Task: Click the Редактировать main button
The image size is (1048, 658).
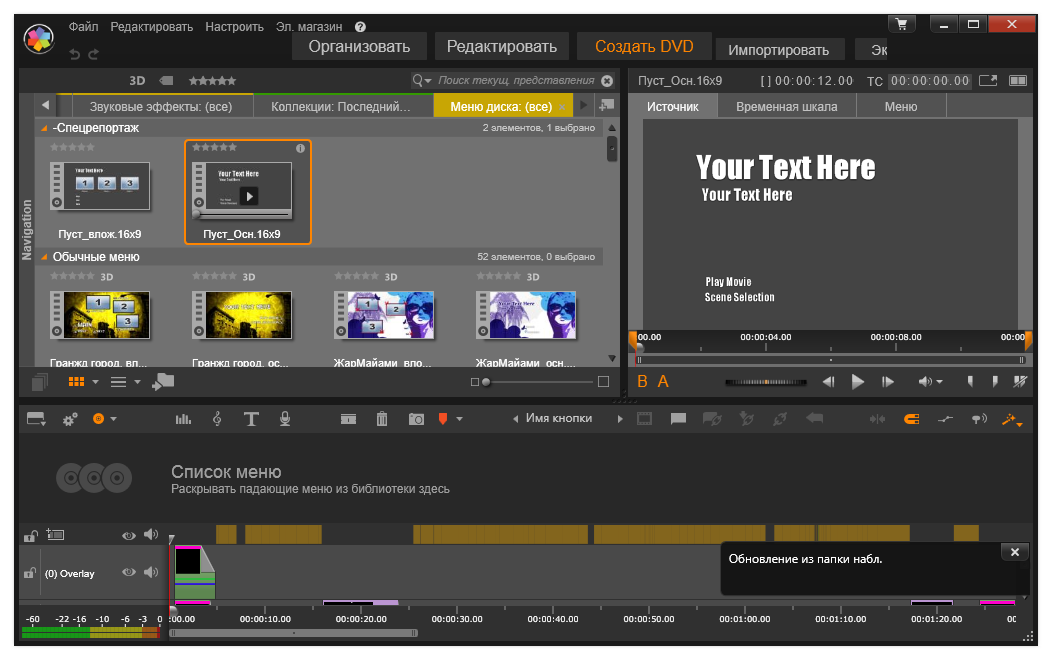Action: point(501,46)
